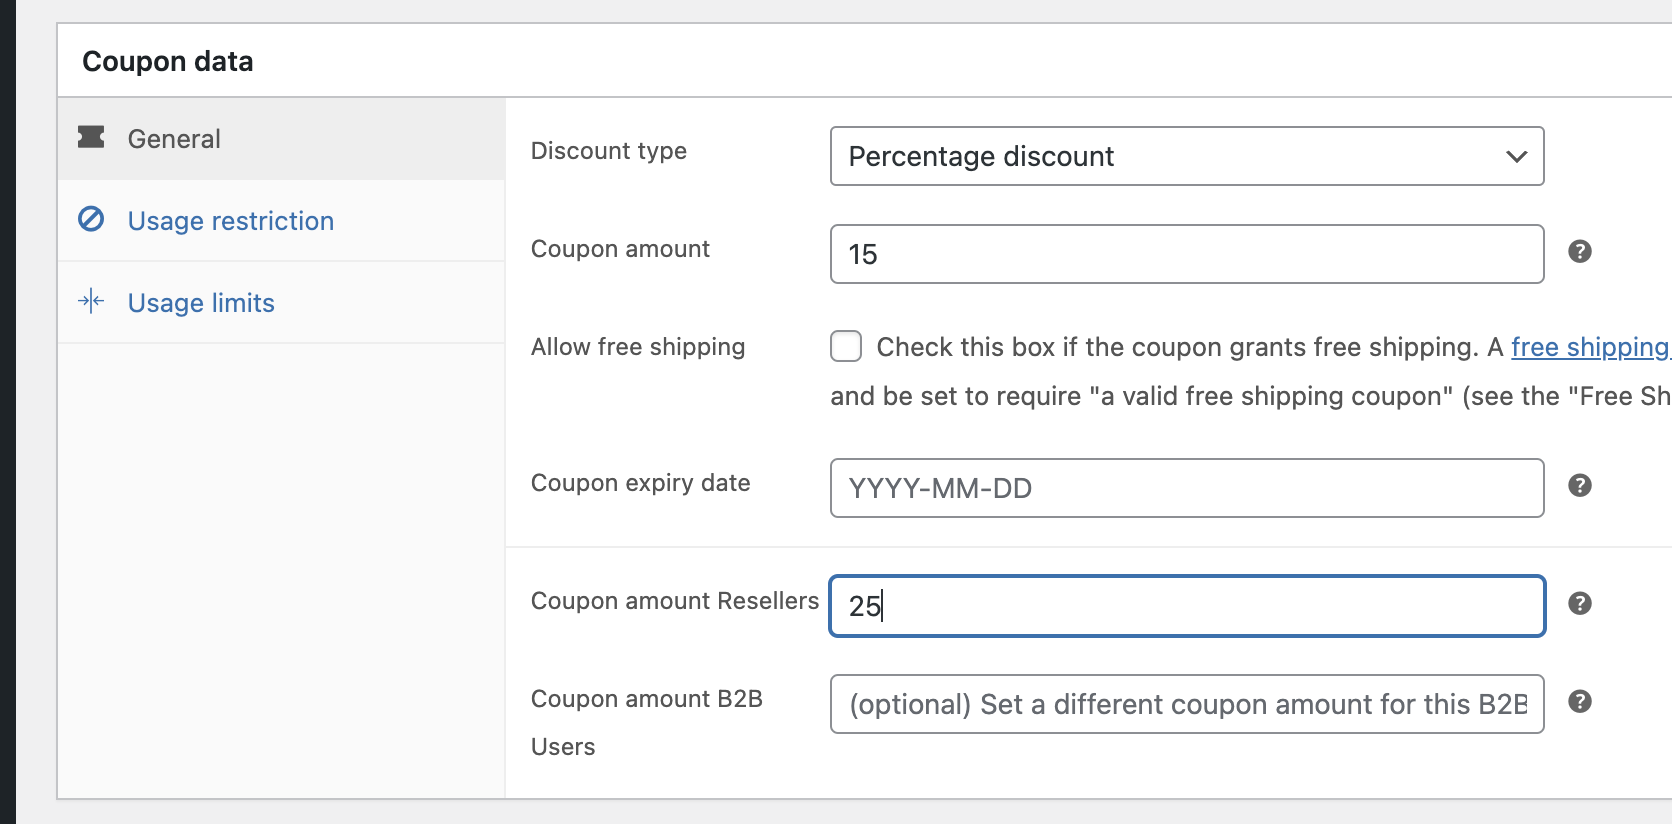Click help icon beside Coupon amount
Viewport: 1672px width, 824px height.
tap(1580, 251)
